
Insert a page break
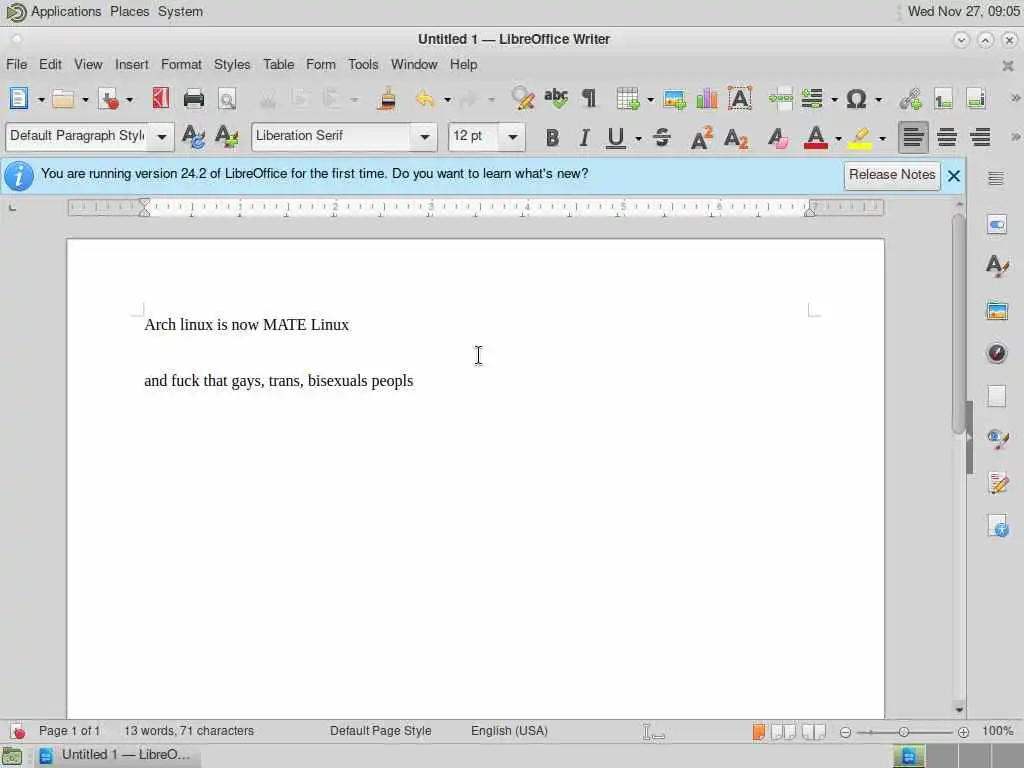click(x=780, y=99)
